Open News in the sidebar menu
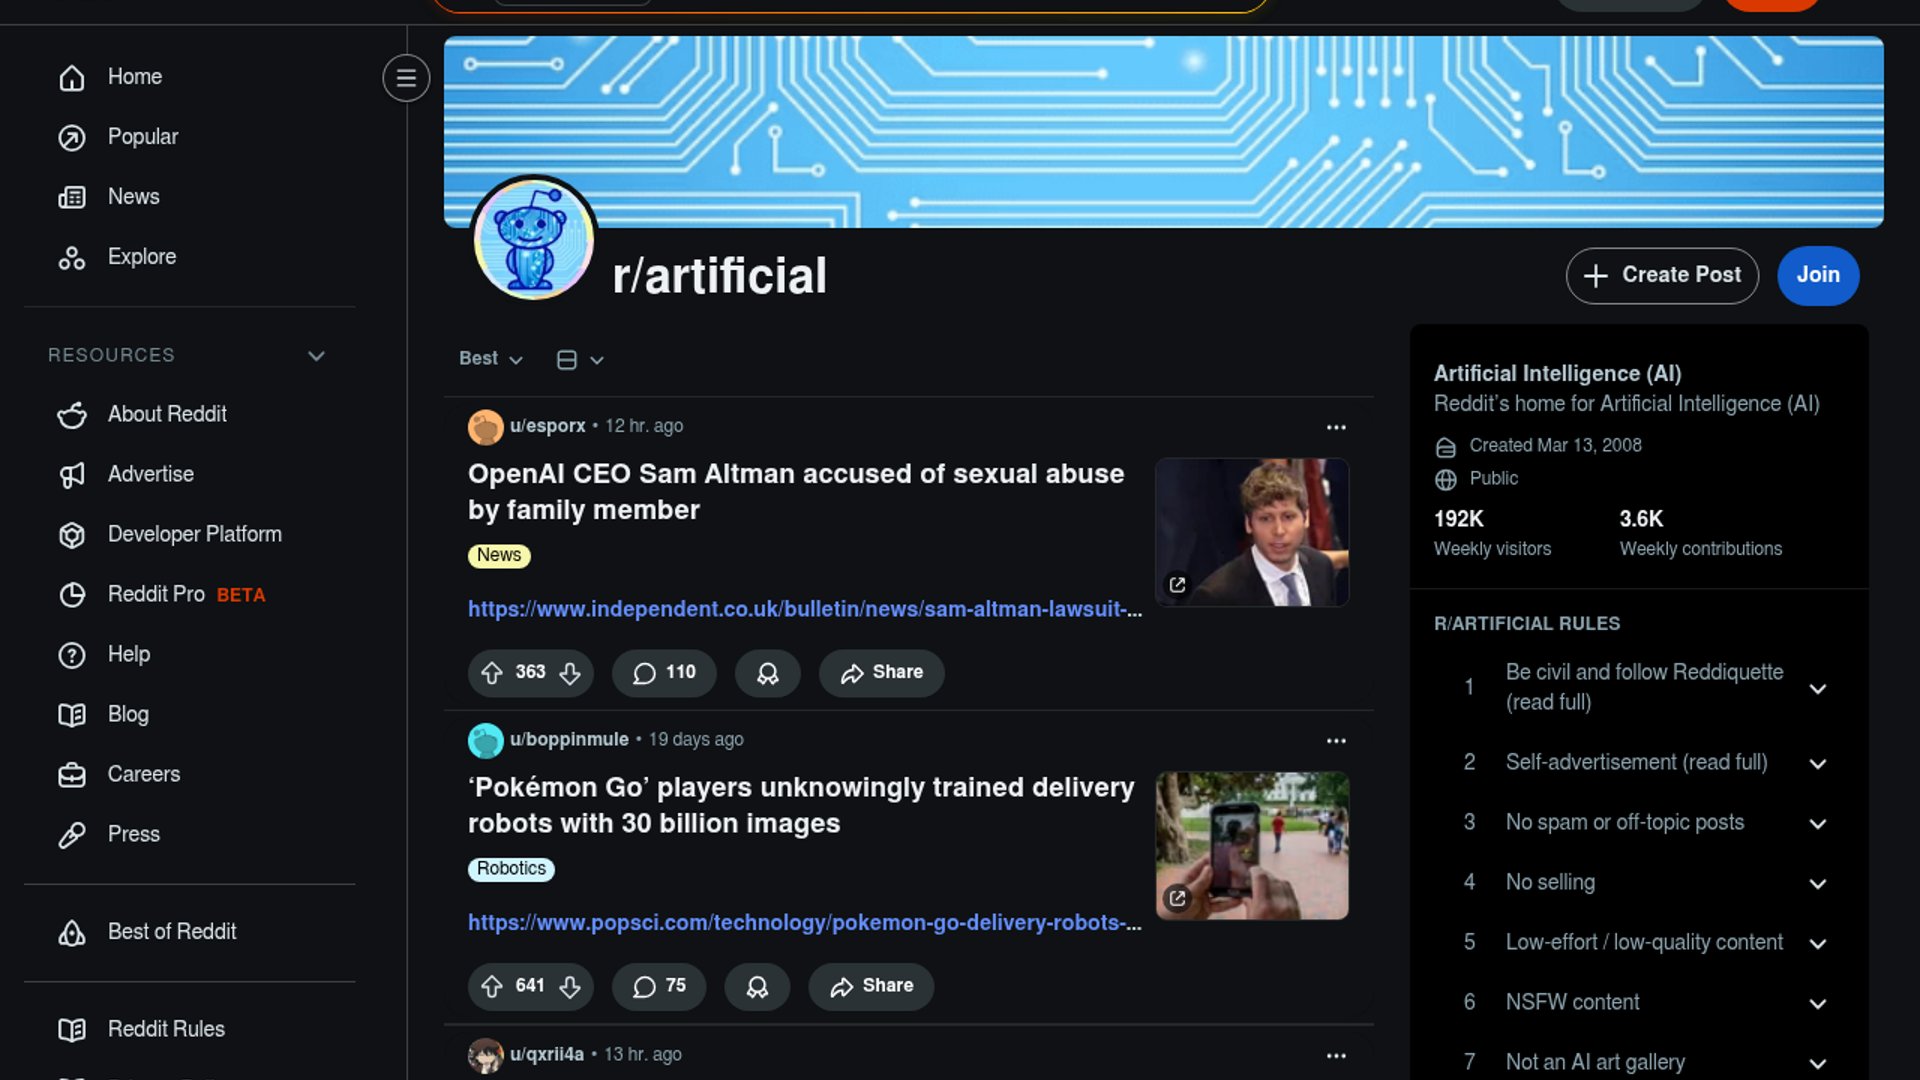 [x=133, y=197]
